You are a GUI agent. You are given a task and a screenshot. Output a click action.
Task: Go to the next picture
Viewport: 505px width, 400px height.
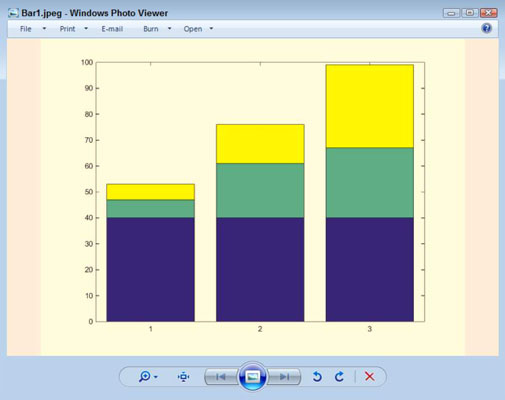click(x=284, y=377)
